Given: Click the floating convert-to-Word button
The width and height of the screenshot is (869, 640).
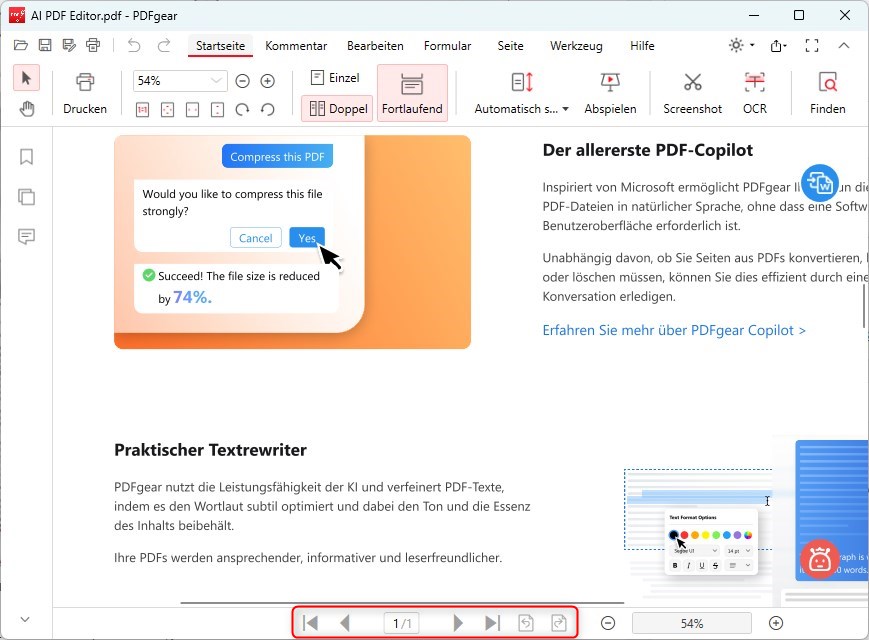Looking at the screenshot, I should click(x=819, y=183).
